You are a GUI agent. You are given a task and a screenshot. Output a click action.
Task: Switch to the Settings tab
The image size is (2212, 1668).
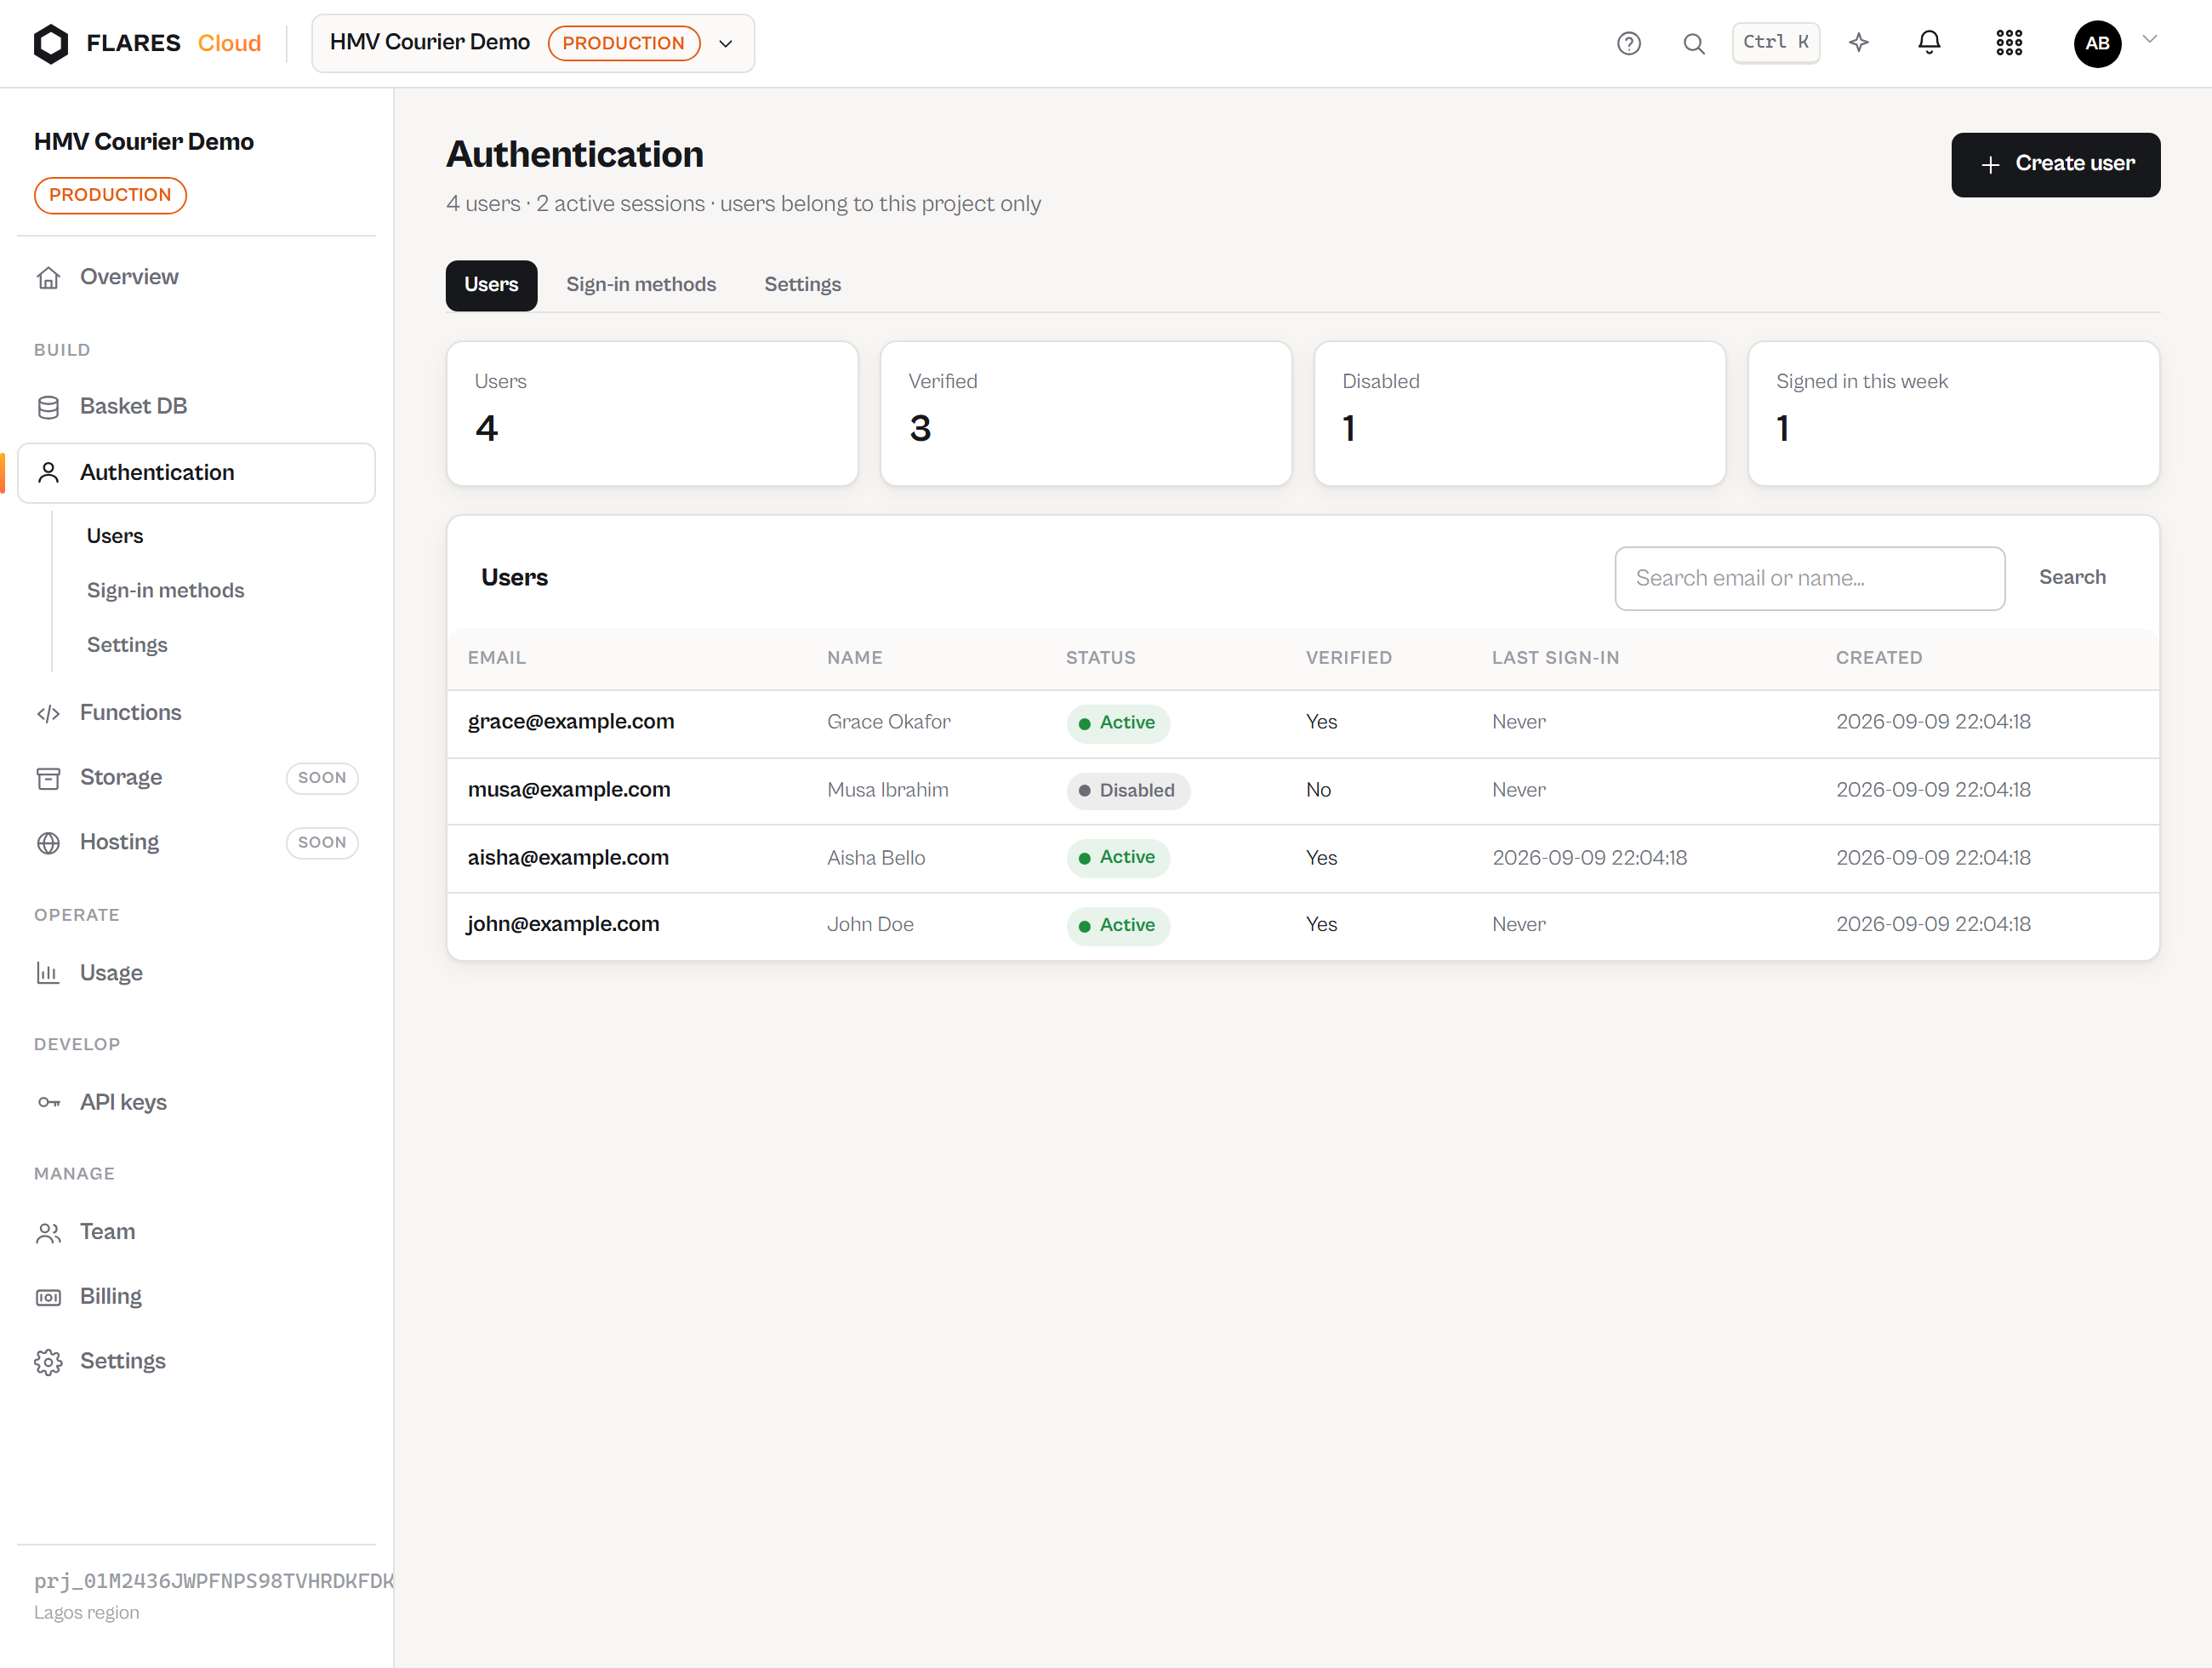click(802, 285)
